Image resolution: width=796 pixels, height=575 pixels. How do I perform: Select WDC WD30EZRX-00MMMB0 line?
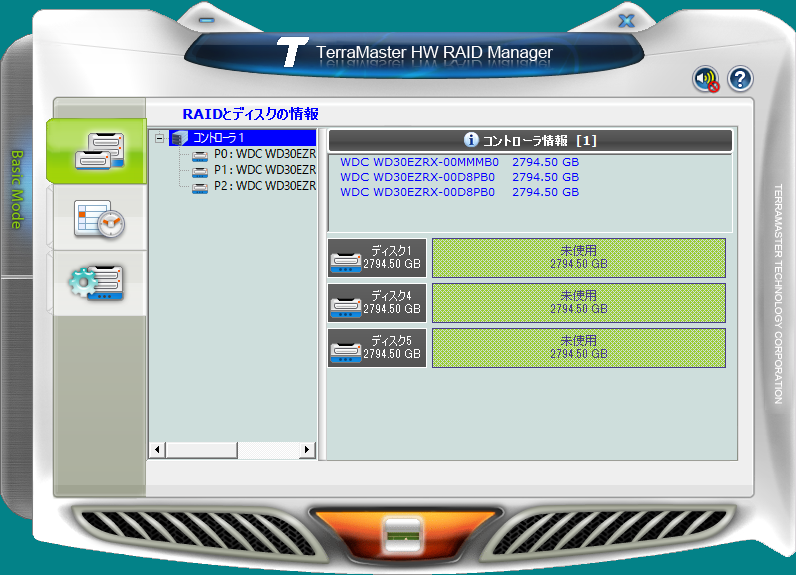[459, 162]
